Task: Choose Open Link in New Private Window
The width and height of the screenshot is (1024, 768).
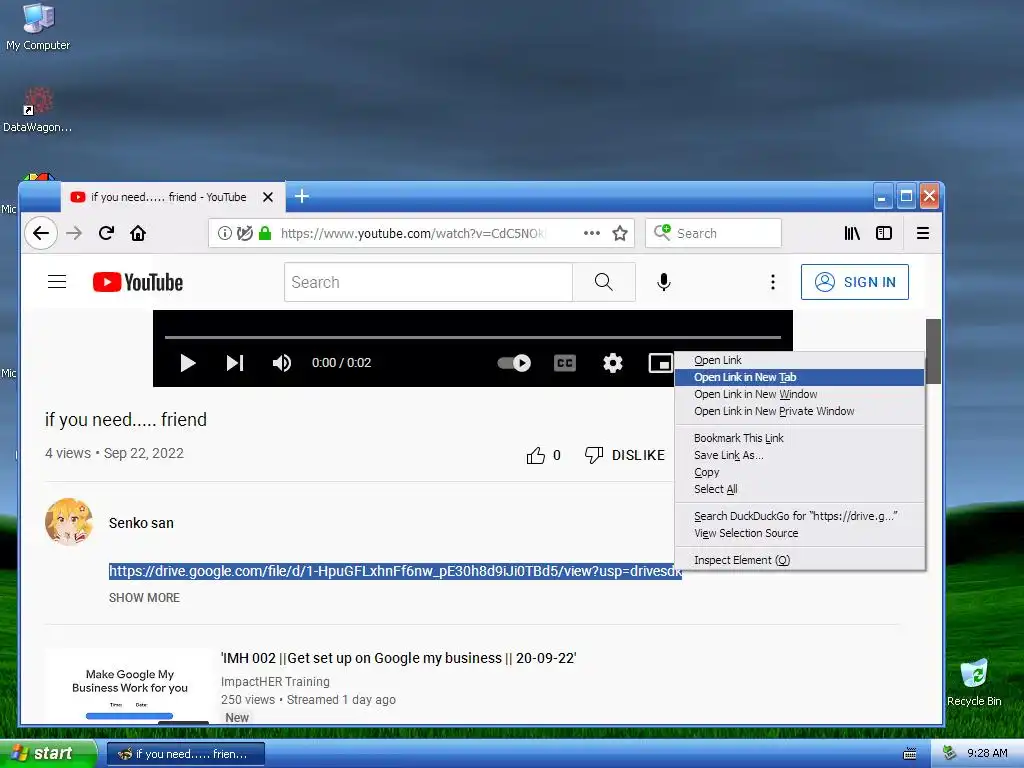Action: point(799,411)
